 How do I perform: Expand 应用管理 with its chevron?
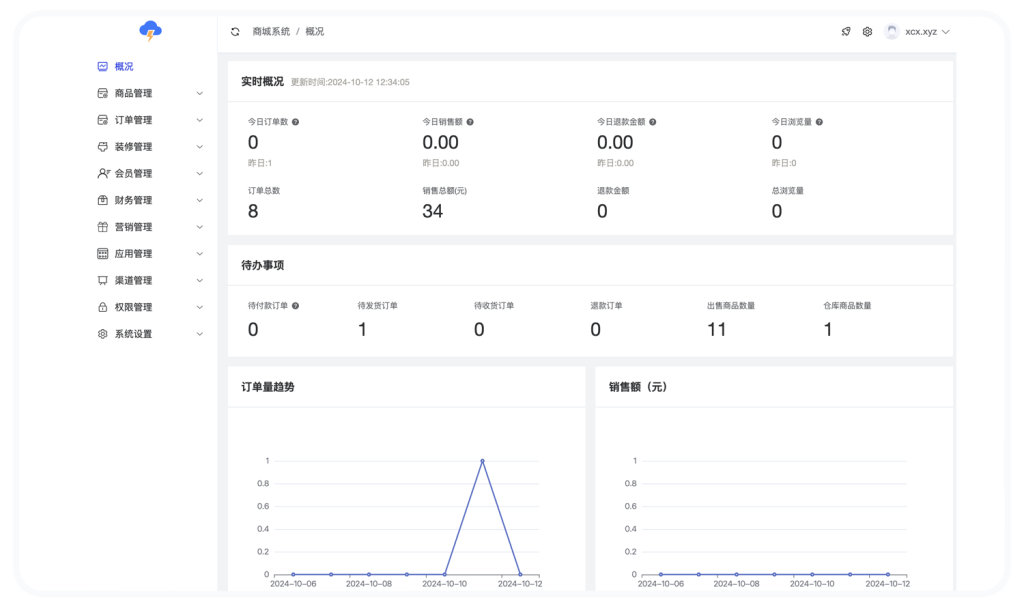[x=200, y=254]
